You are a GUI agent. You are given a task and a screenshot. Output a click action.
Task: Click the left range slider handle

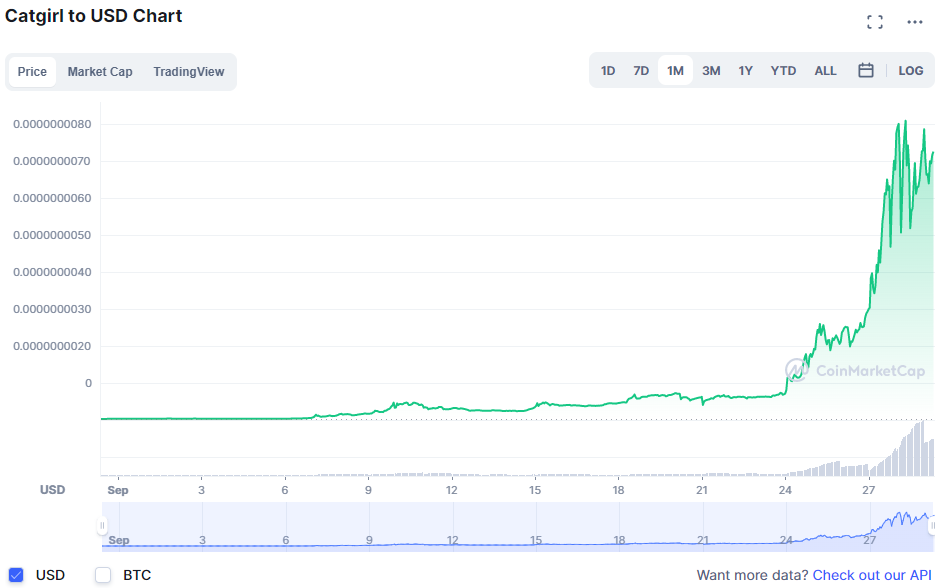[x=102, y=526]
